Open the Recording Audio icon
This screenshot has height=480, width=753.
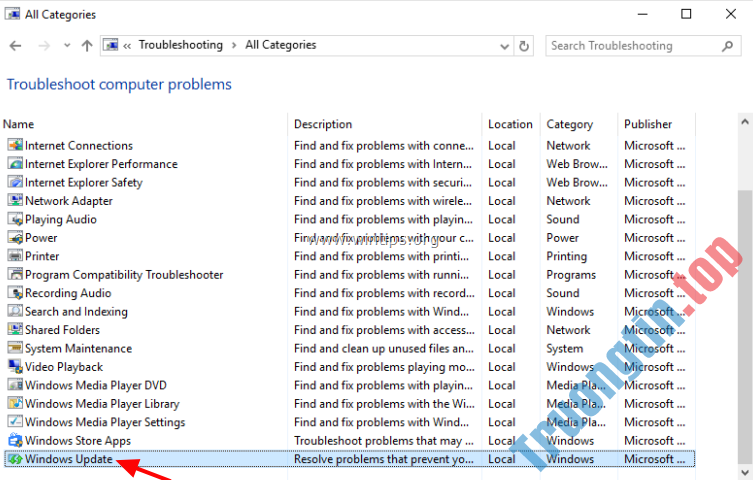click(15, 293)
